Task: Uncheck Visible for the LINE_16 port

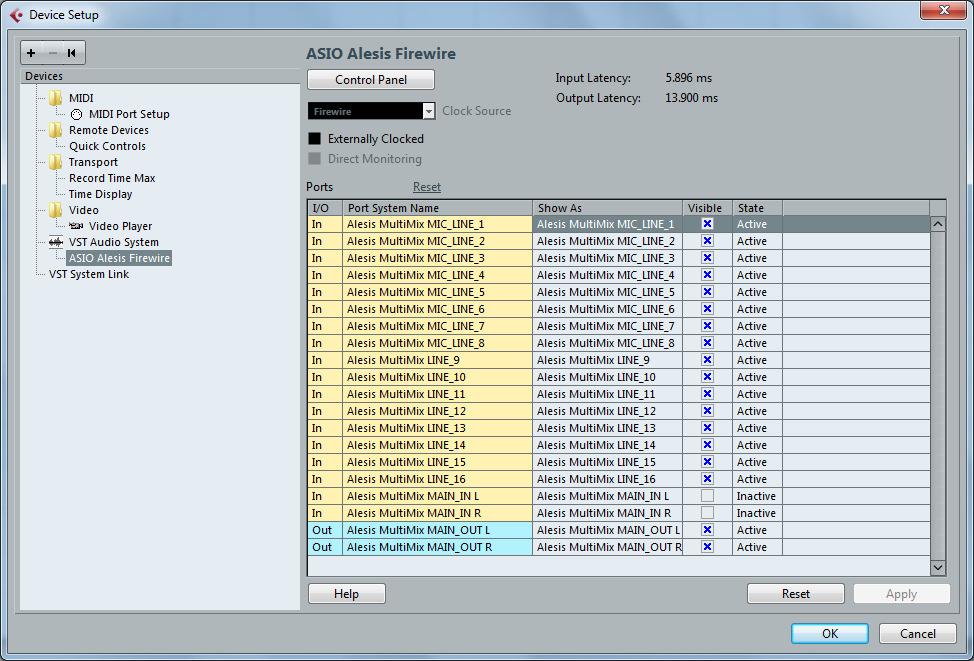Action: pos(707,479)
